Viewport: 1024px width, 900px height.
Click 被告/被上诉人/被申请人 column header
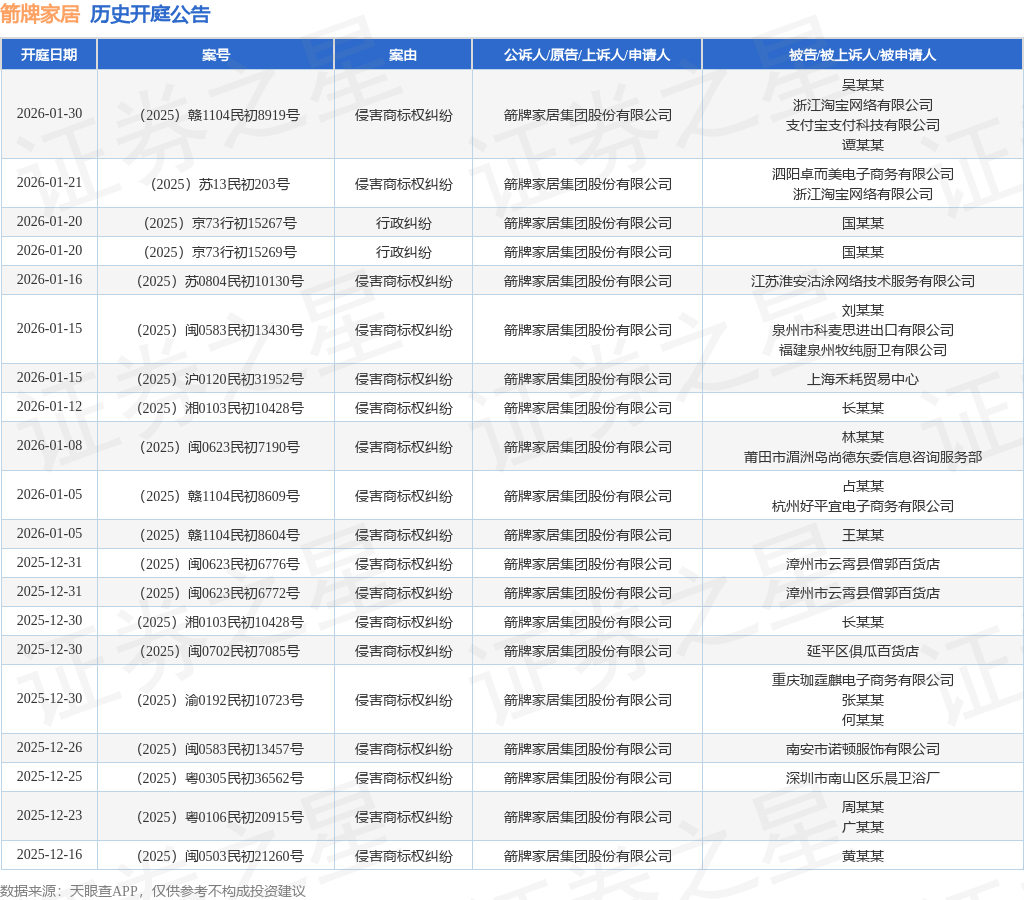point(862,55)
